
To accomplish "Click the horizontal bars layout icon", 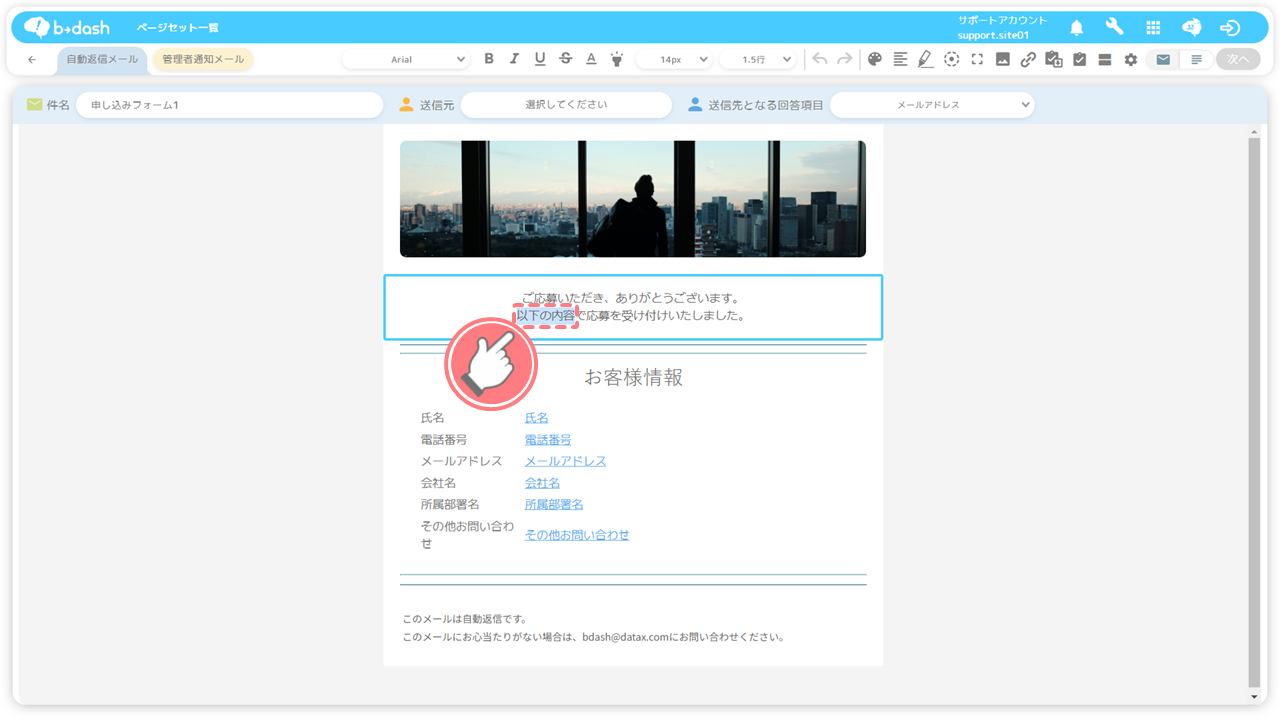I will [1105, 59].
